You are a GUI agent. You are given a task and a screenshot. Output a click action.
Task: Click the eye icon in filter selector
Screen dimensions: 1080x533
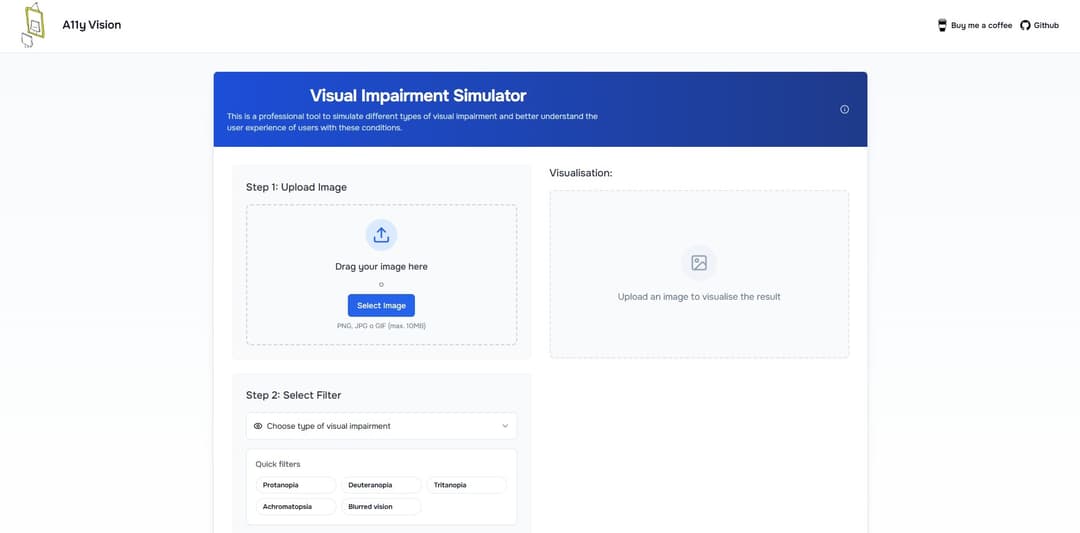tap(258, 426)
